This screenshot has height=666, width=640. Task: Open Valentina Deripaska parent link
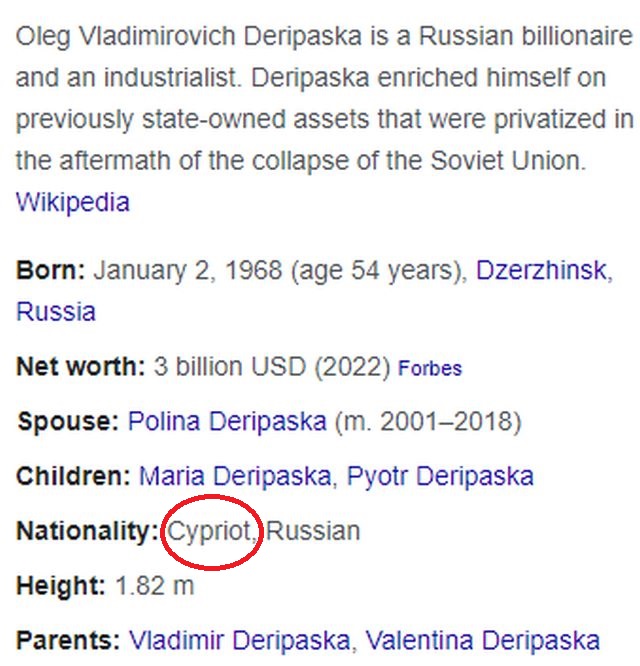click(482, 639)
